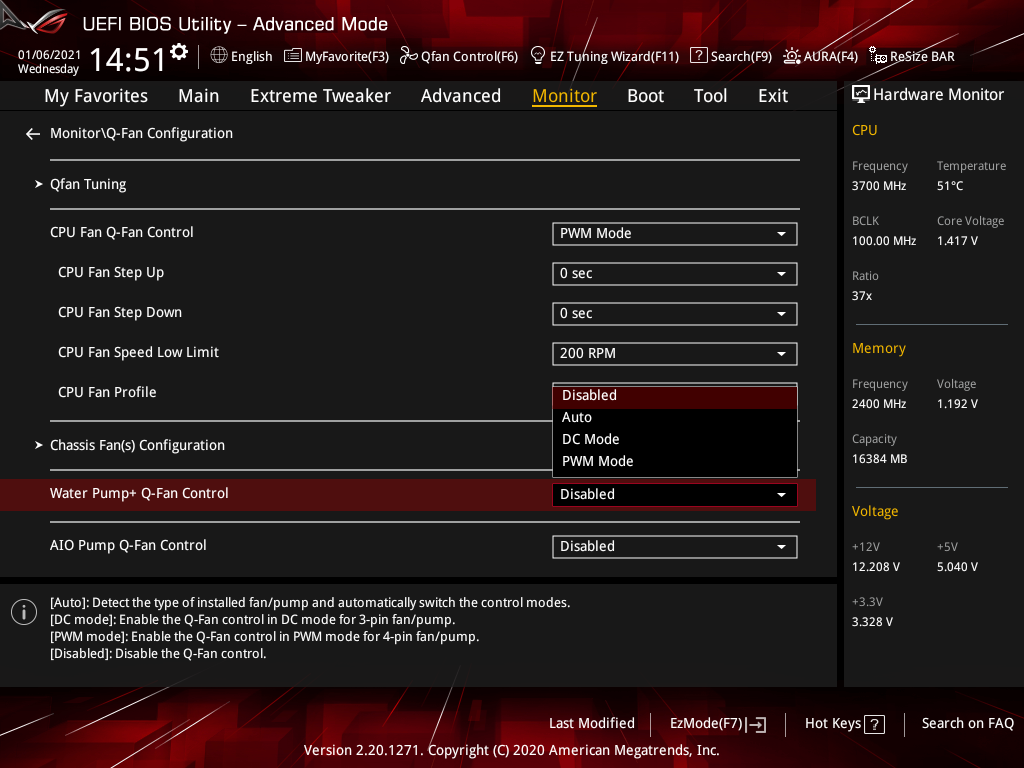This screenshot has width=1024, height=768.
Task: Go to the Boot tab
Action: 645,96
